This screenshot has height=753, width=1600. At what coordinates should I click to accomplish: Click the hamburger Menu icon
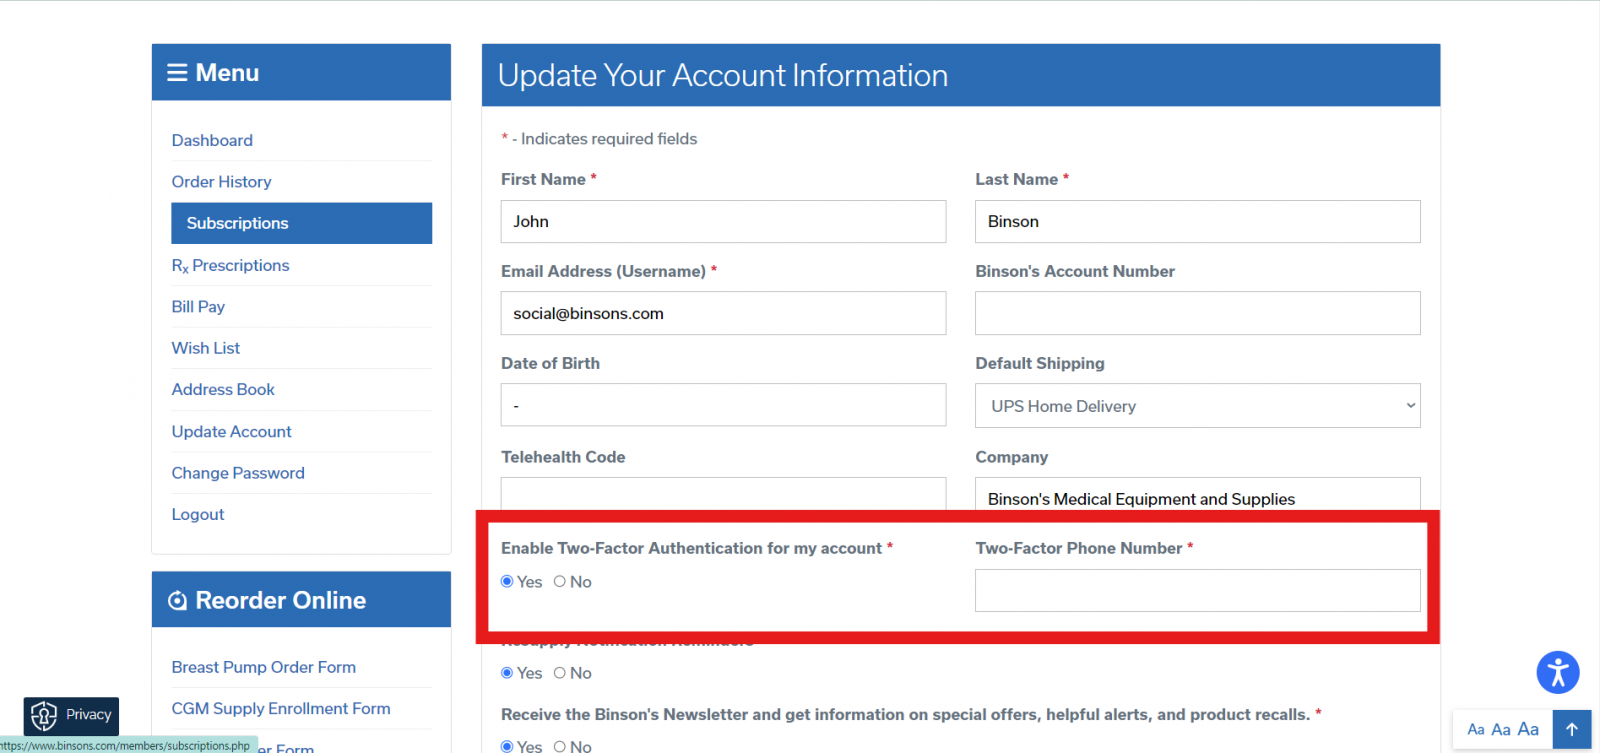pos(177,73)
